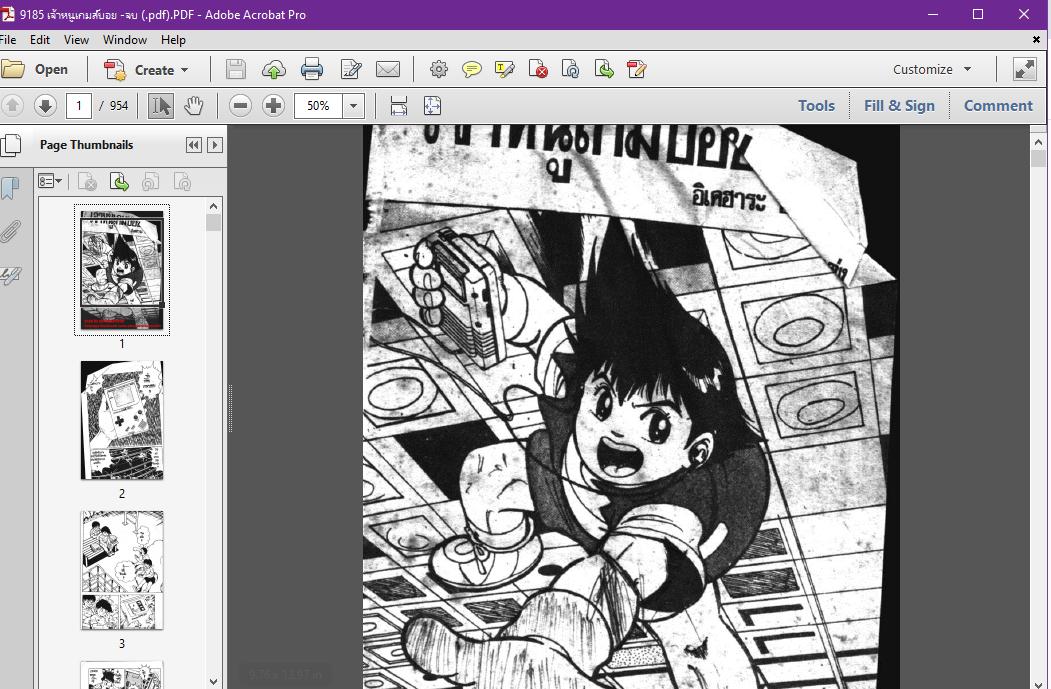Image resolution: width=1051 pixels, height=689 pixels.
Task: Click the Save floppy disk icon
Action: (x=235, y=69)
